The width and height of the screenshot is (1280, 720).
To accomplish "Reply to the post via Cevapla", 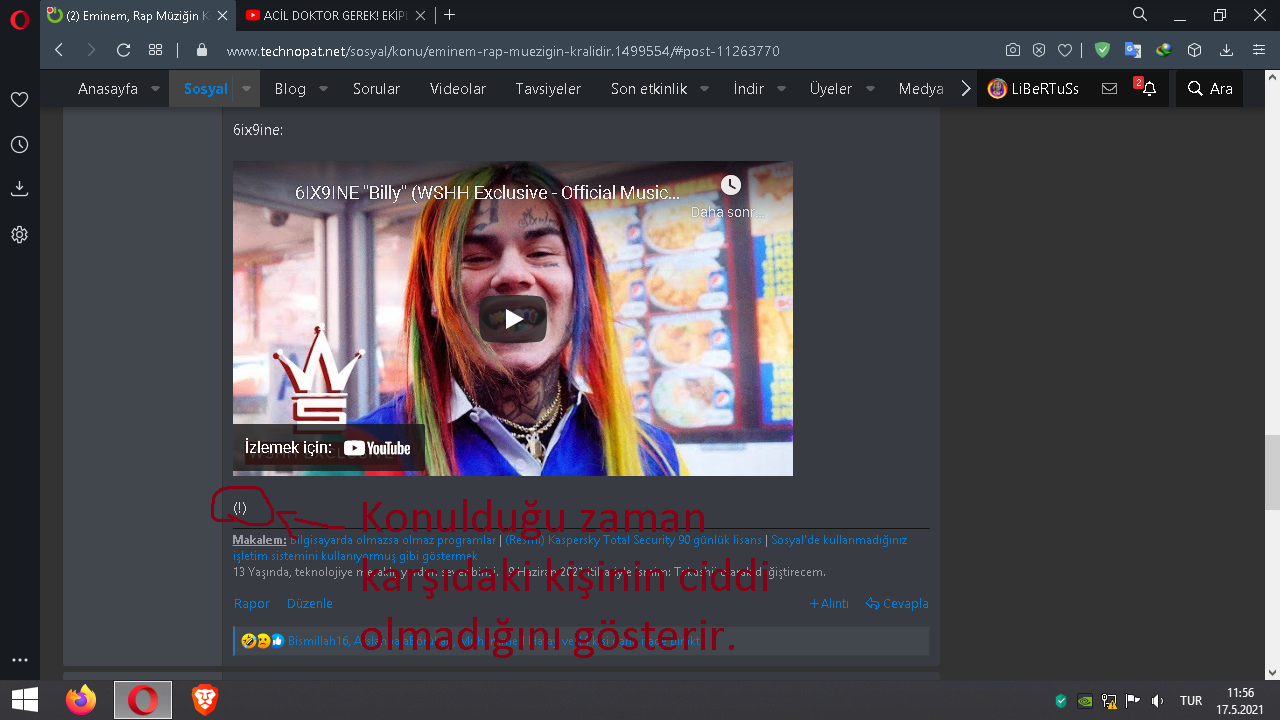I will [897, 603].
